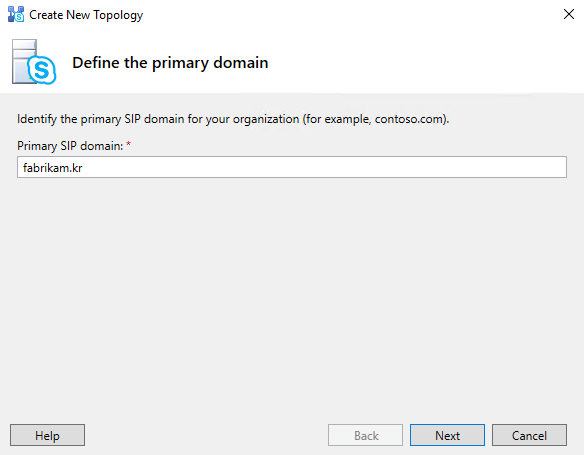The image size is (584, 455).
Task: Click the "Create New Topology" window title
Action: pyautogui.click(x=86, y=15)
